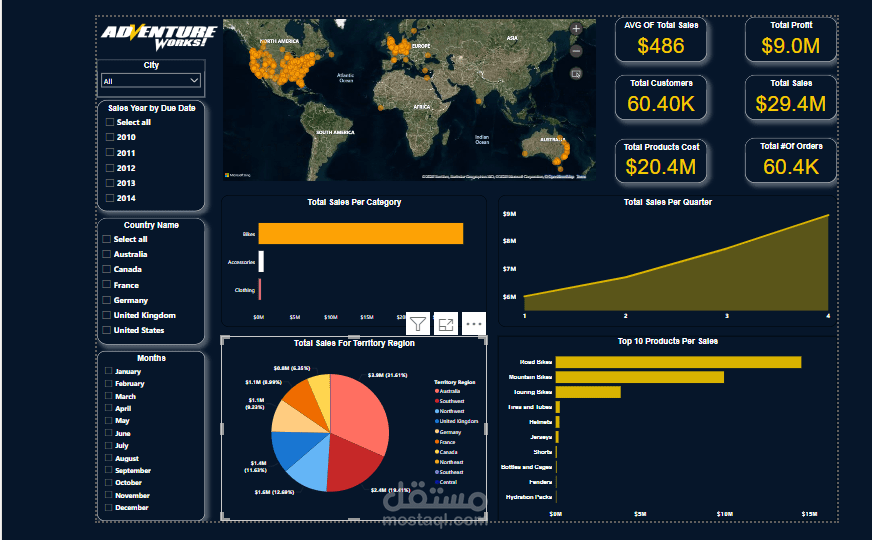
Task: Check United States in the Country Name slicer
Action: point(107,330)
